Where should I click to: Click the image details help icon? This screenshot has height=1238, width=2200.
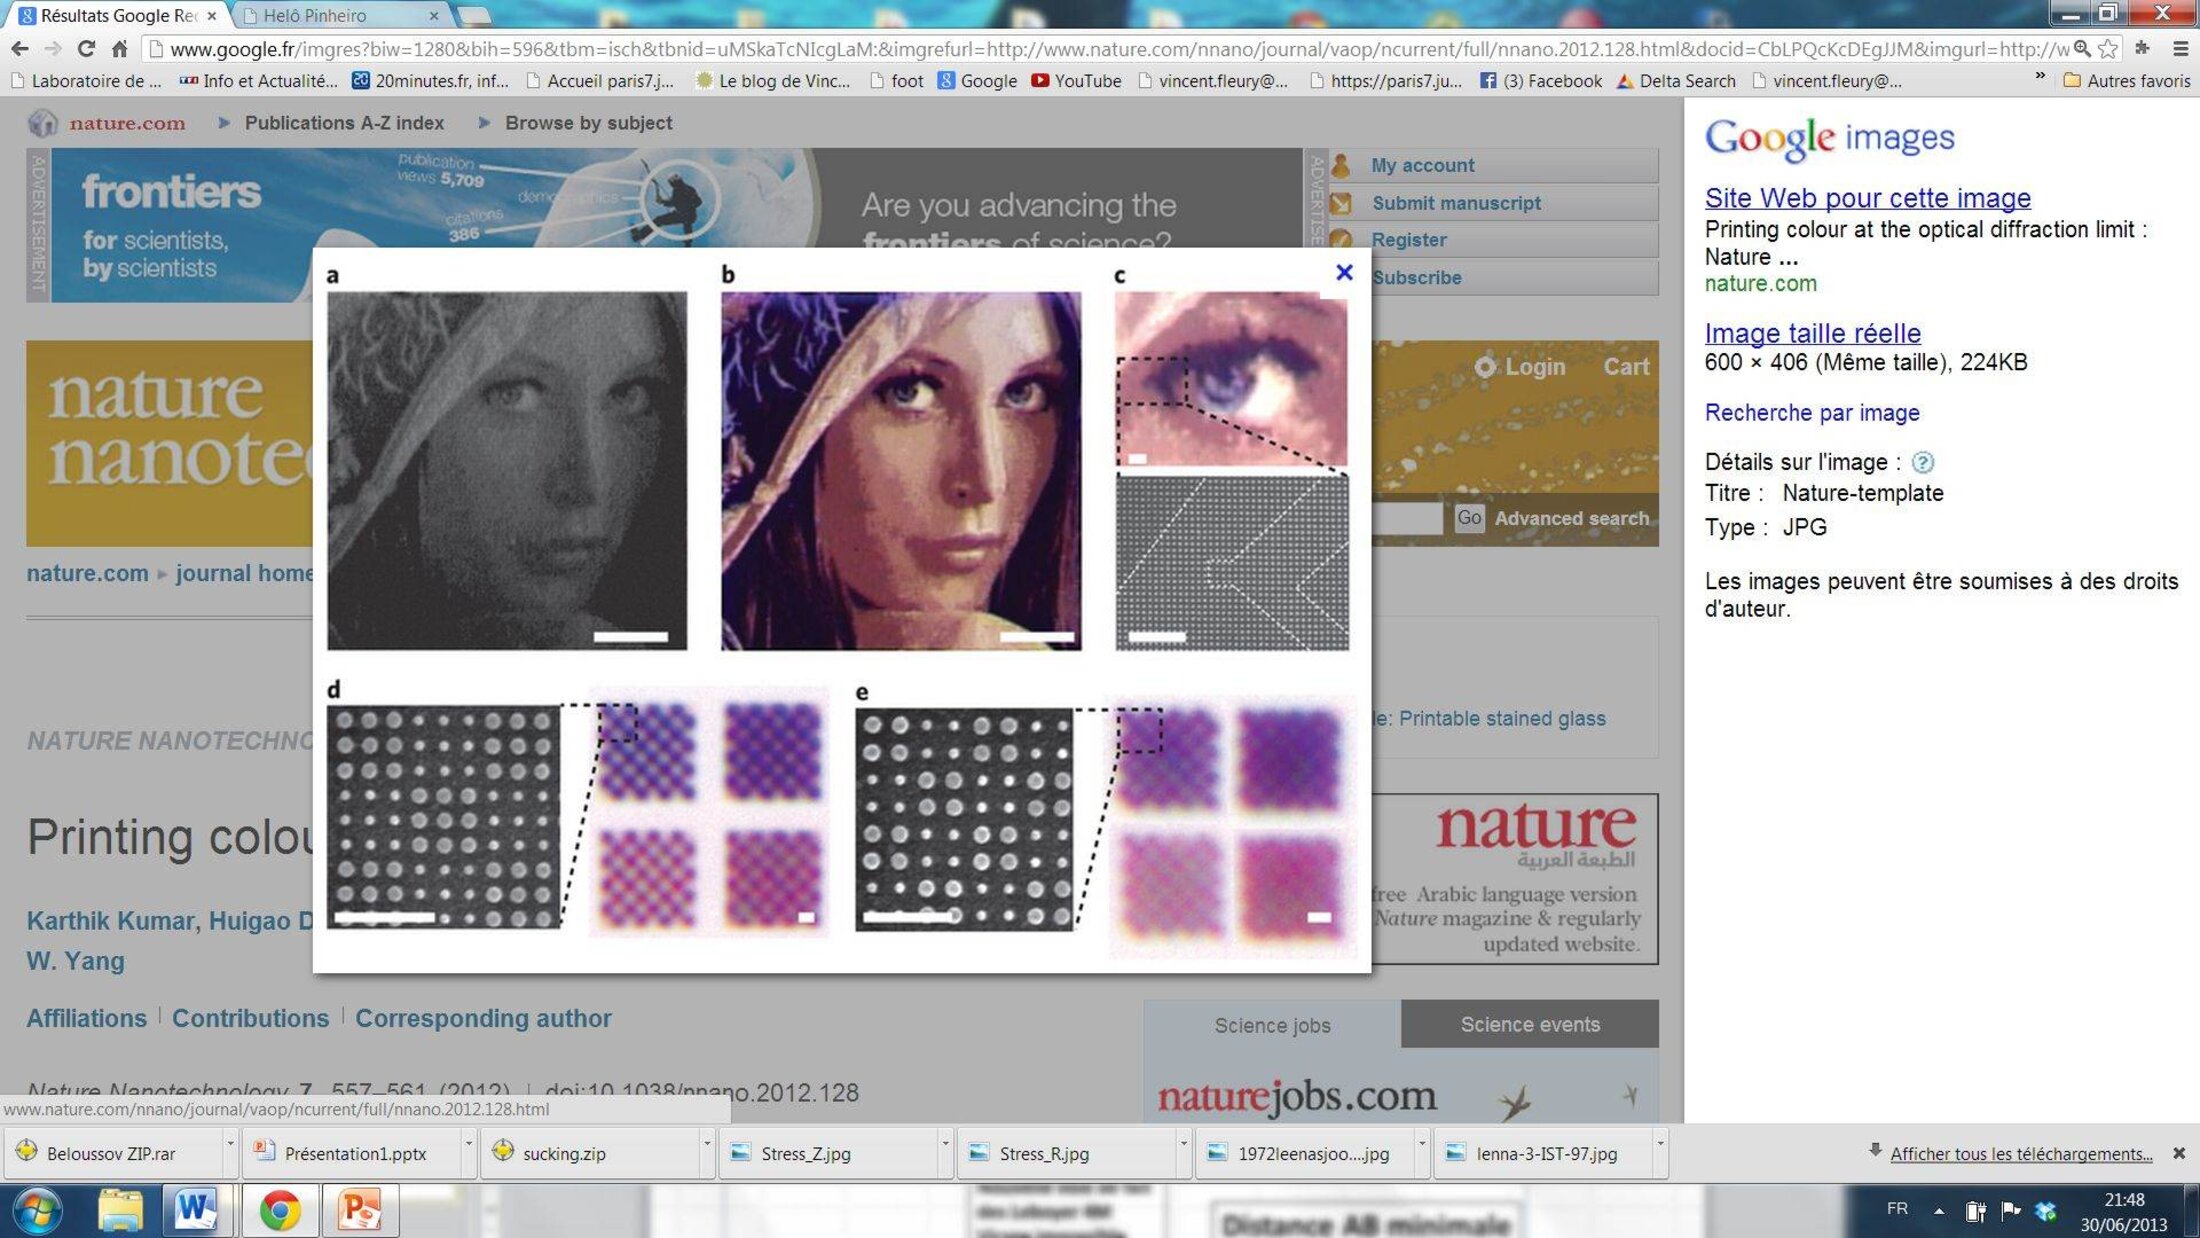point(1922,462)
